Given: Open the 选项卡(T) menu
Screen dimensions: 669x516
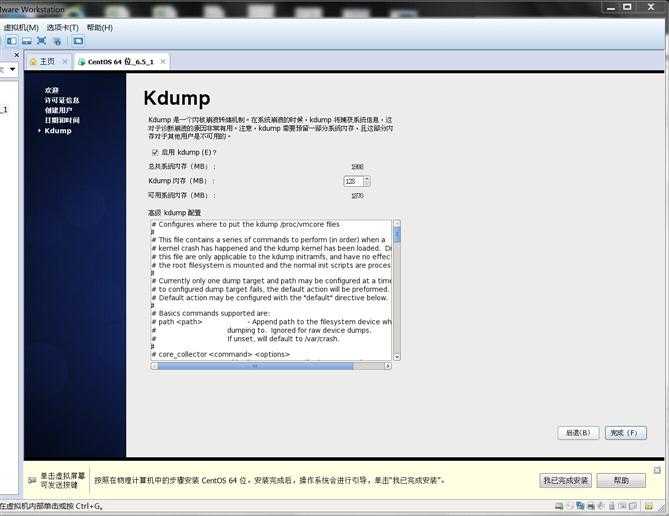Looking at the screenshot, I should [x=63, y=28].
